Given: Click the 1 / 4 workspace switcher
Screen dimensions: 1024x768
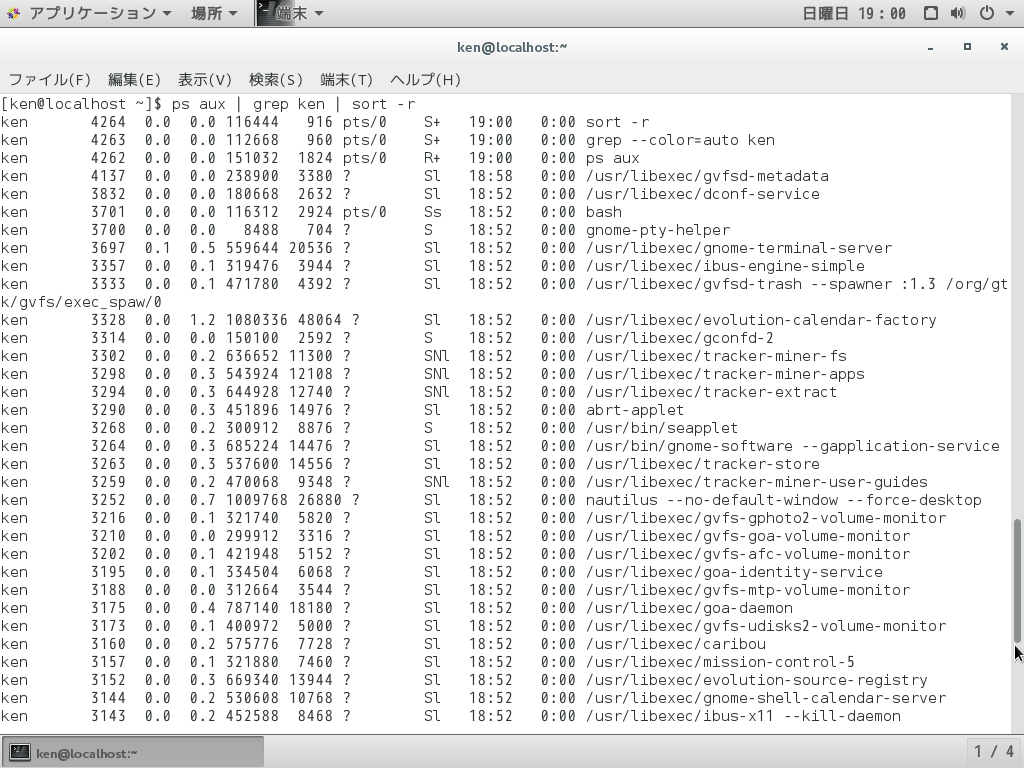Looking at the screenshot, I should (x=994, y=752).
